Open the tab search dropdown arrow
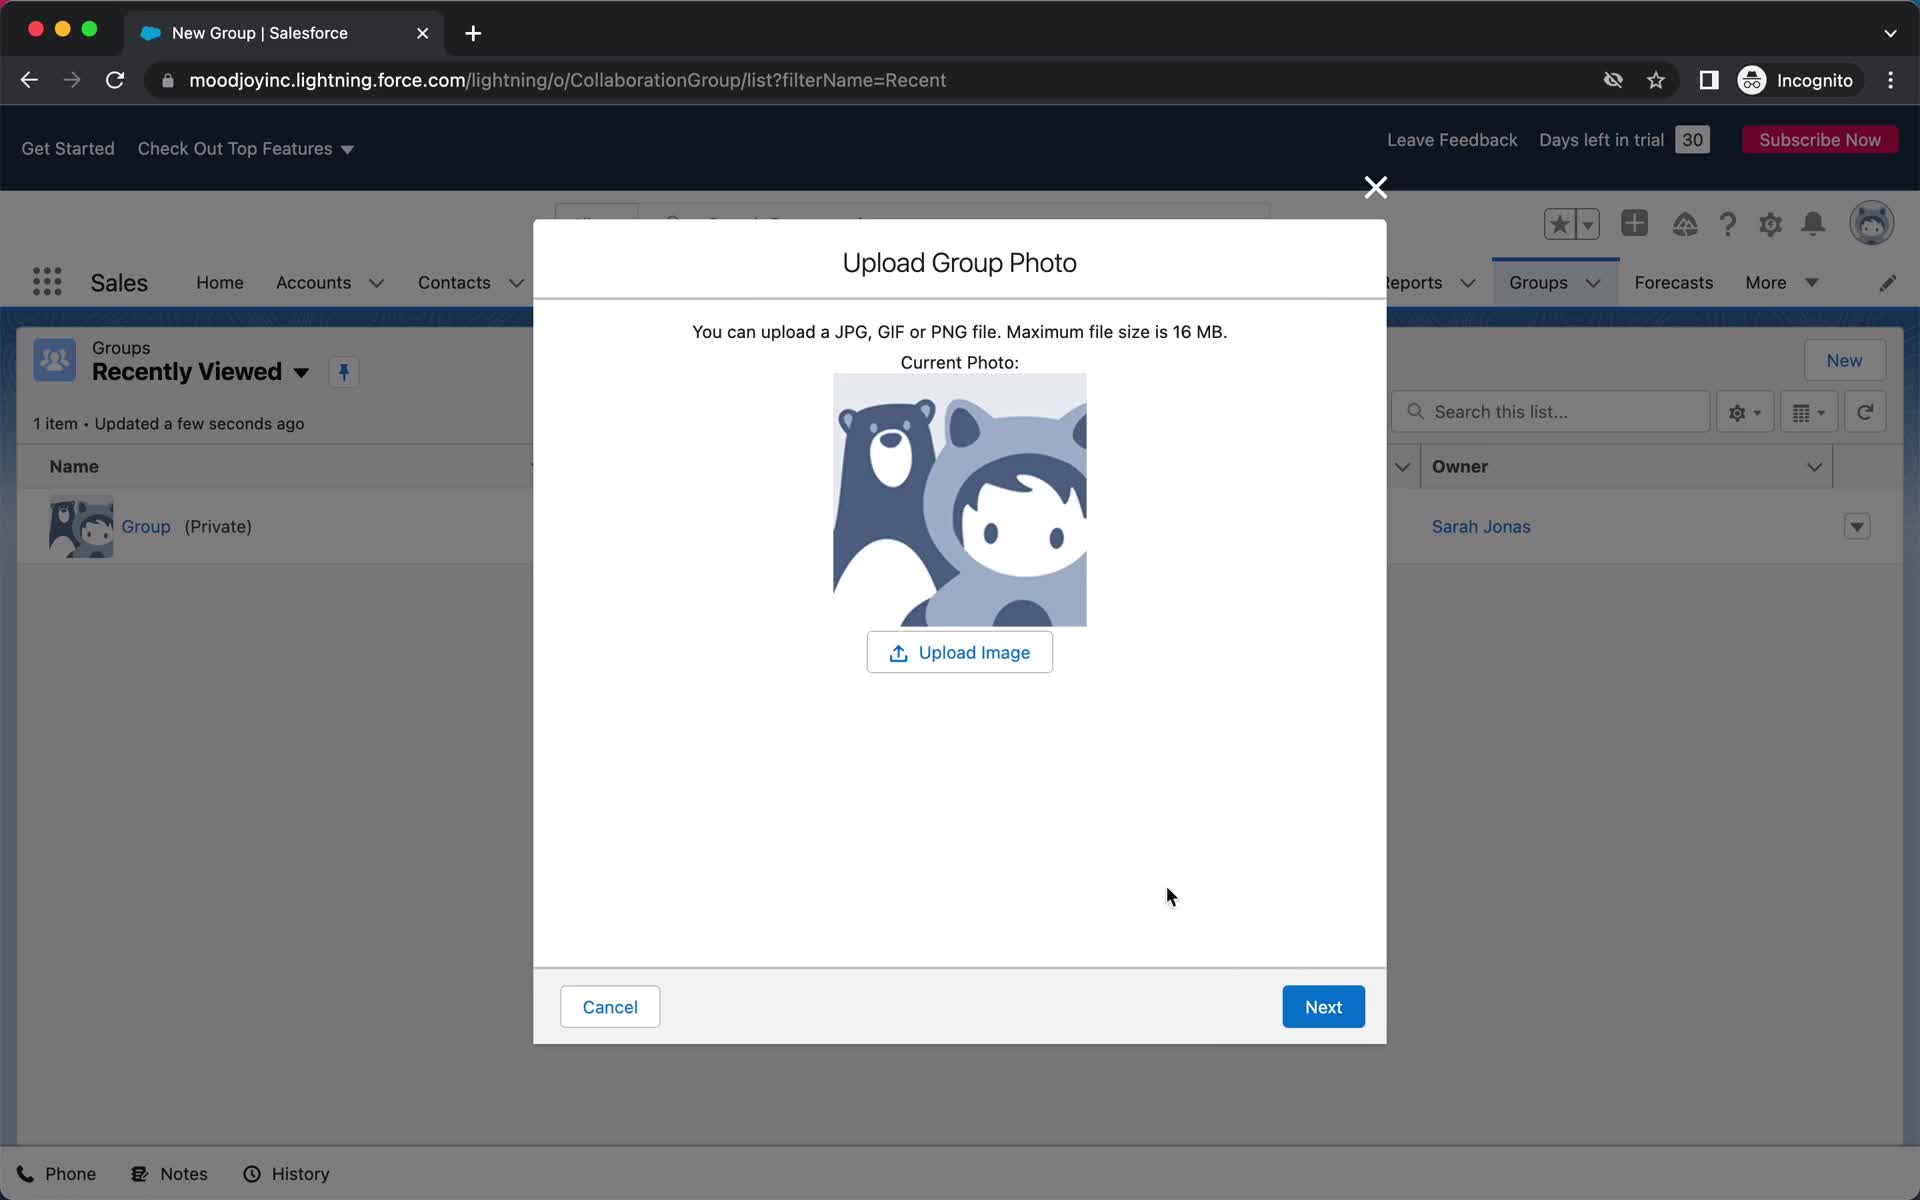1920x1200 pixels. coord(1890,33)
